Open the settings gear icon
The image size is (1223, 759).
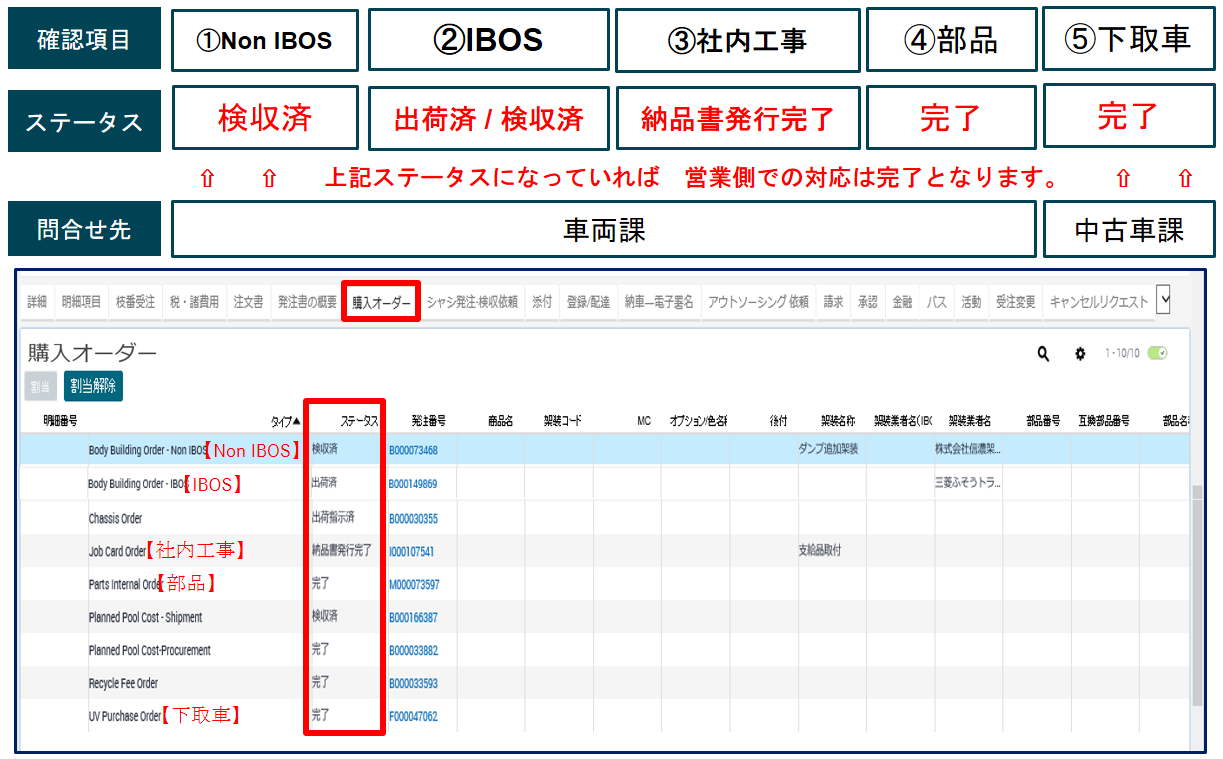[x=1080, y=354]
